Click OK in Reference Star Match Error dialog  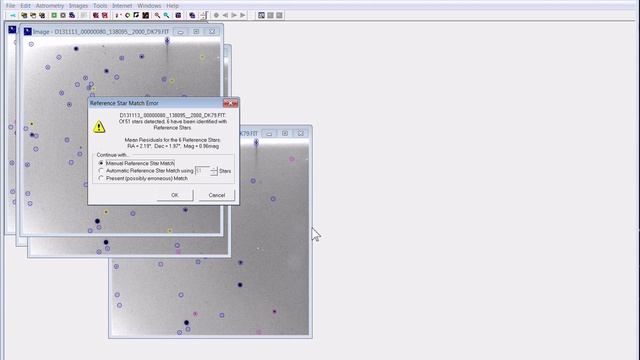(x=175, y=195)
